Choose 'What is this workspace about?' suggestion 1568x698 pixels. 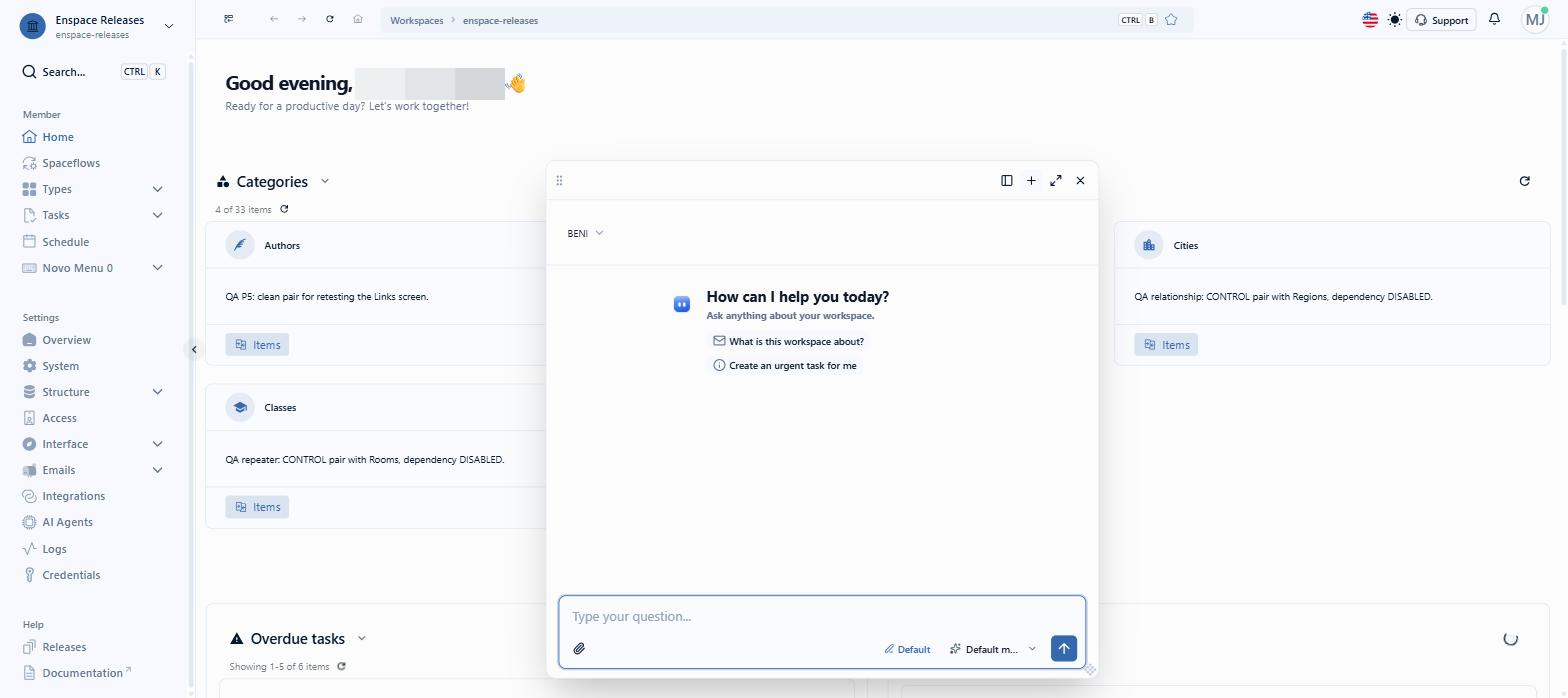(788, 341)
